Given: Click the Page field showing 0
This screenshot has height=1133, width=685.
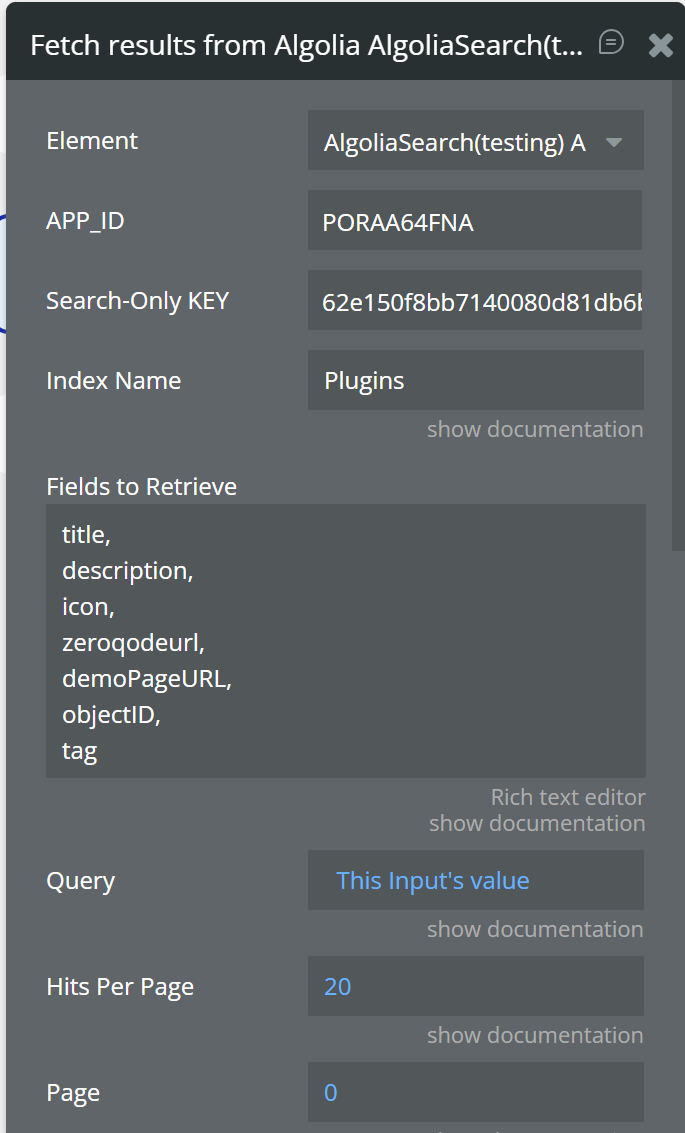Looking at the screenshot, I should [x=474, y=1092].
